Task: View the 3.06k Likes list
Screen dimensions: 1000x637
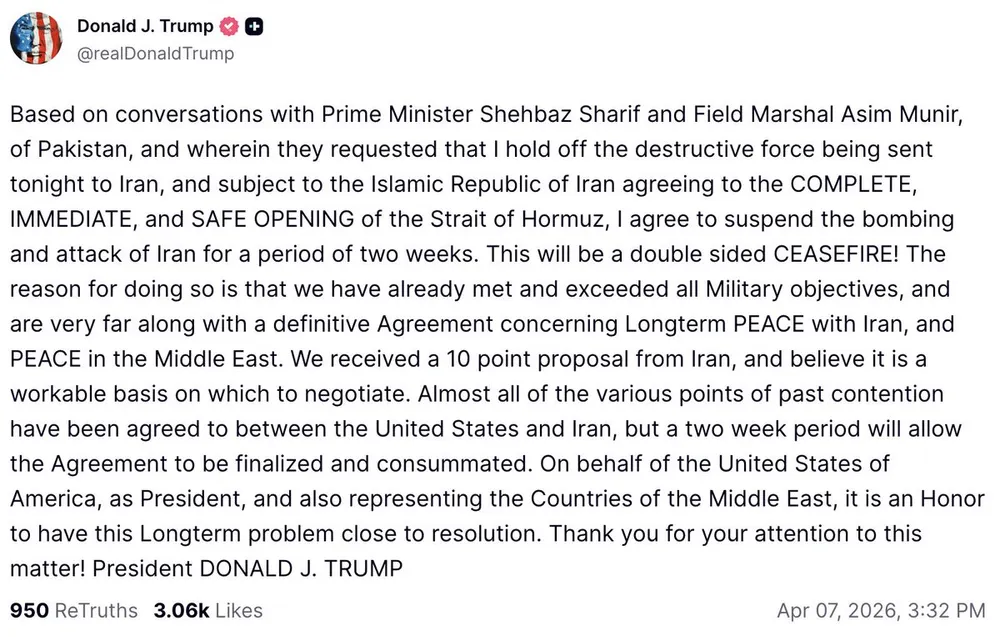Action: pos(208,609)
